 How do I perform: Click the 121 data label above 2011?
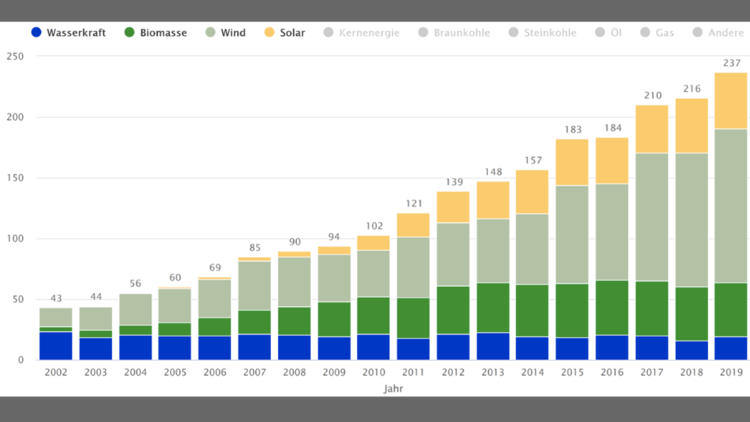tap(413, 203)
